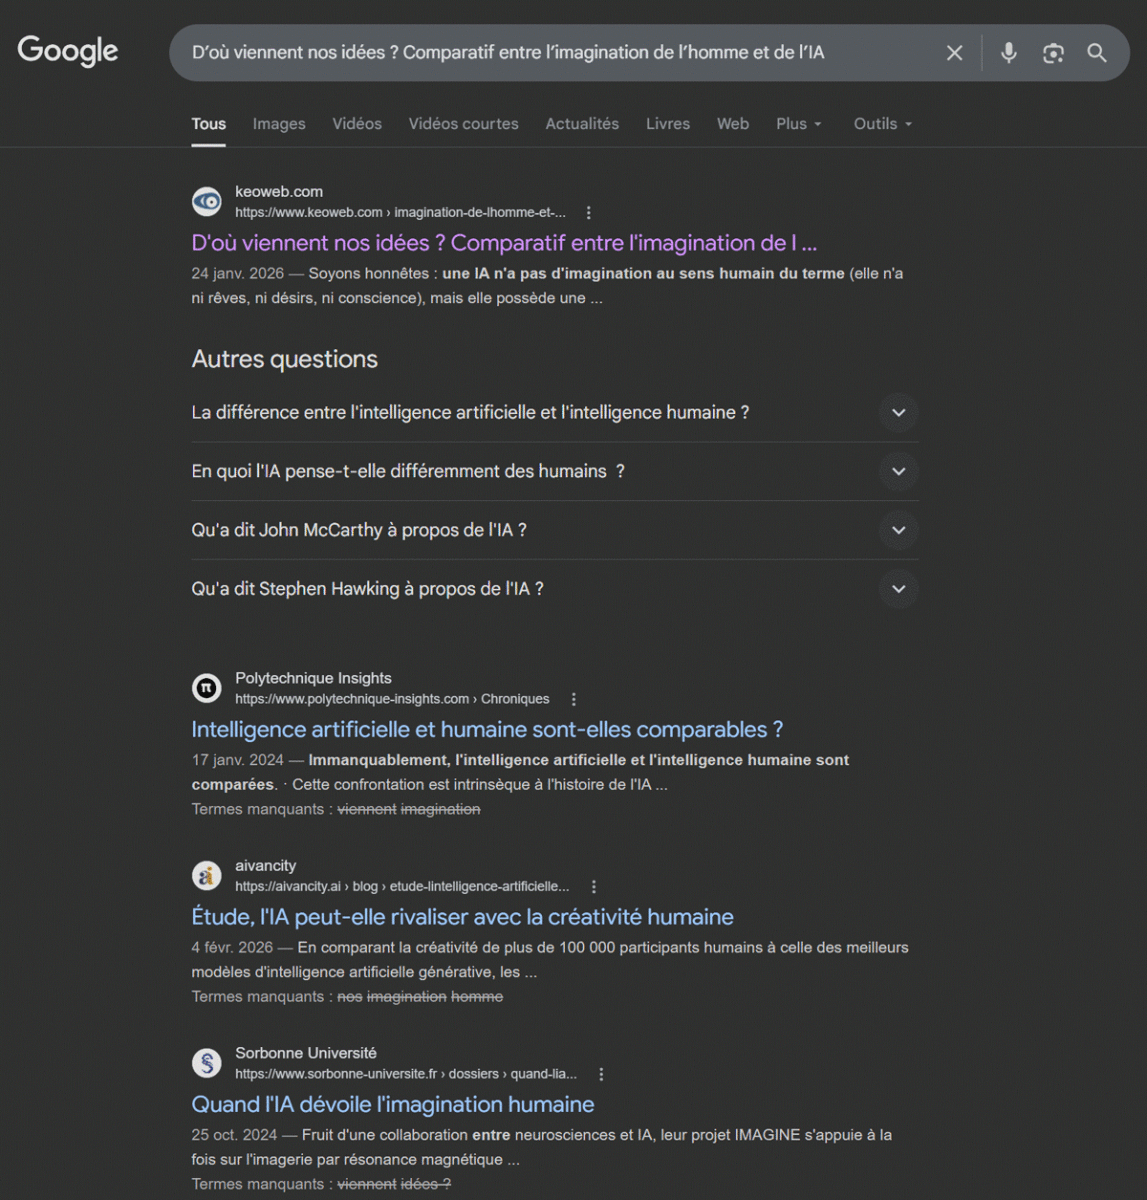
Task: Click the aivancity site favicon
Action: tap(207, 876)
